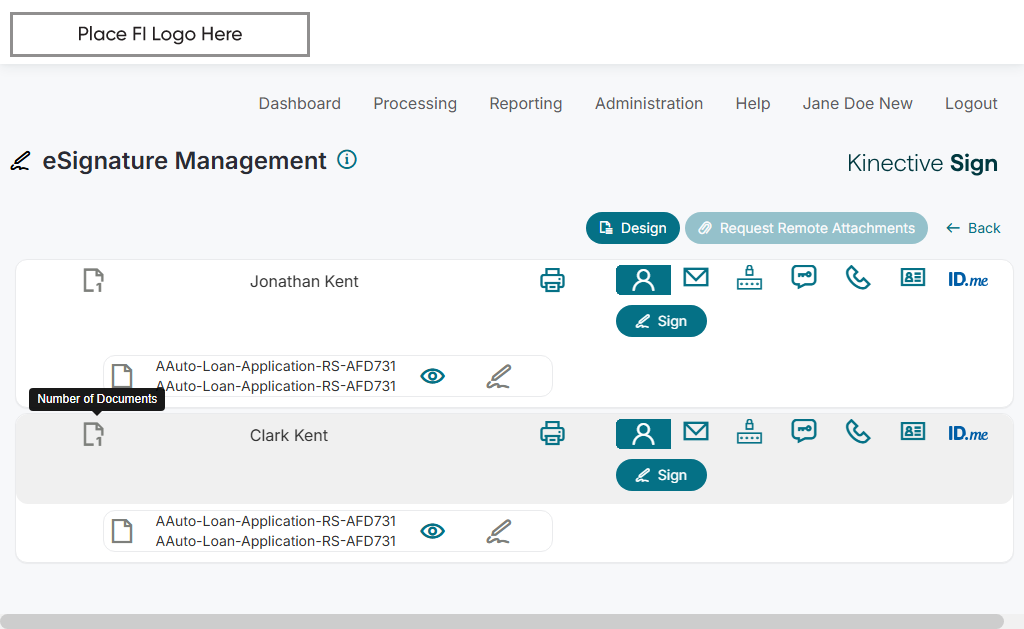The width and height of the screenshot is (1024, 629).
Task: Click the phone icon in Clark Kent row
Action: coord(858,431)
